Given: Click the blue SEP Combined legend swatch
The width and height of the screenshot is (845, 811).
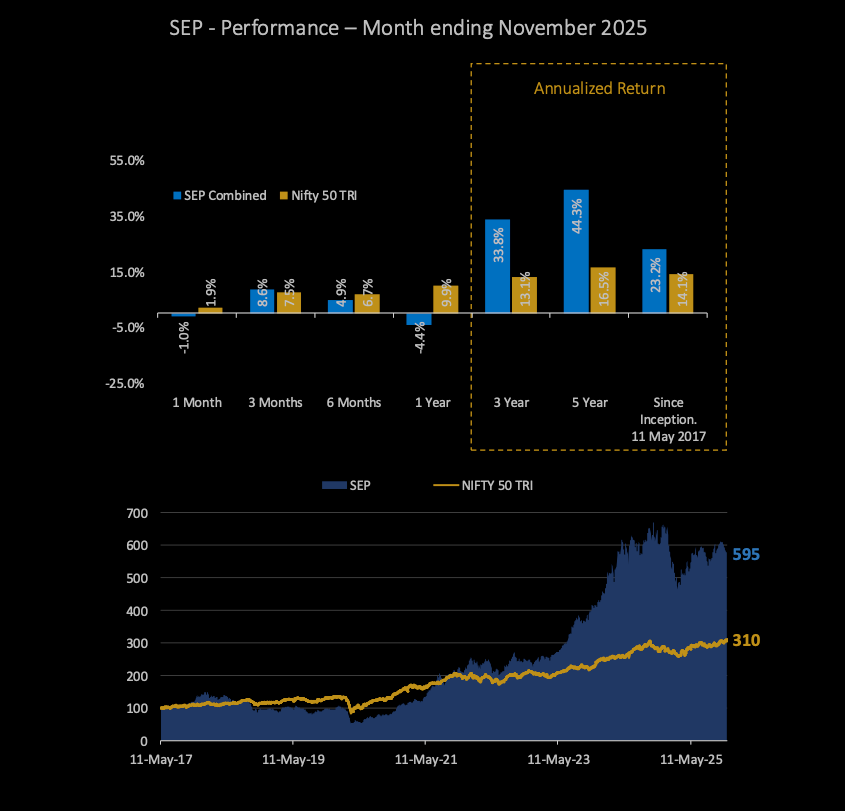Looking at the screenshot, I should pos(178,196).
